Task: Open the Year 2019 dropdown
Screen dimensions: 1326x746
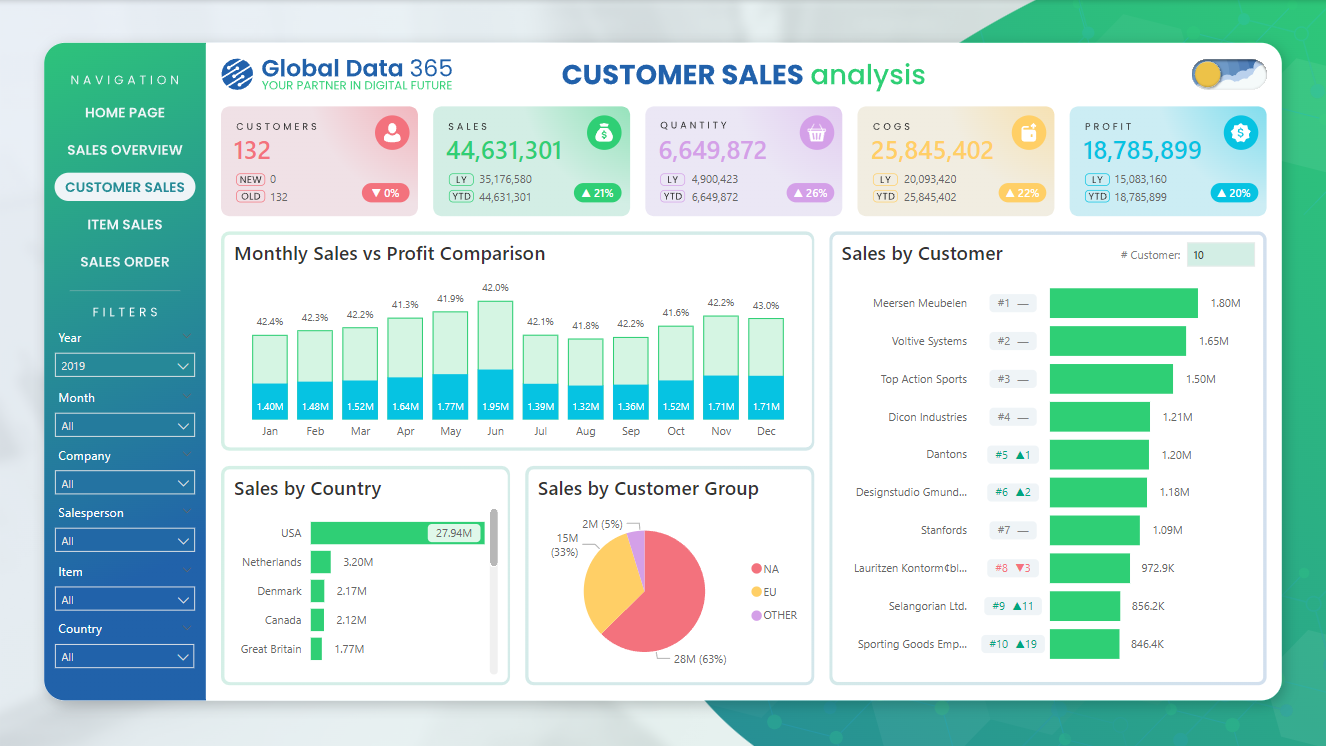Action: coord(125,366)
